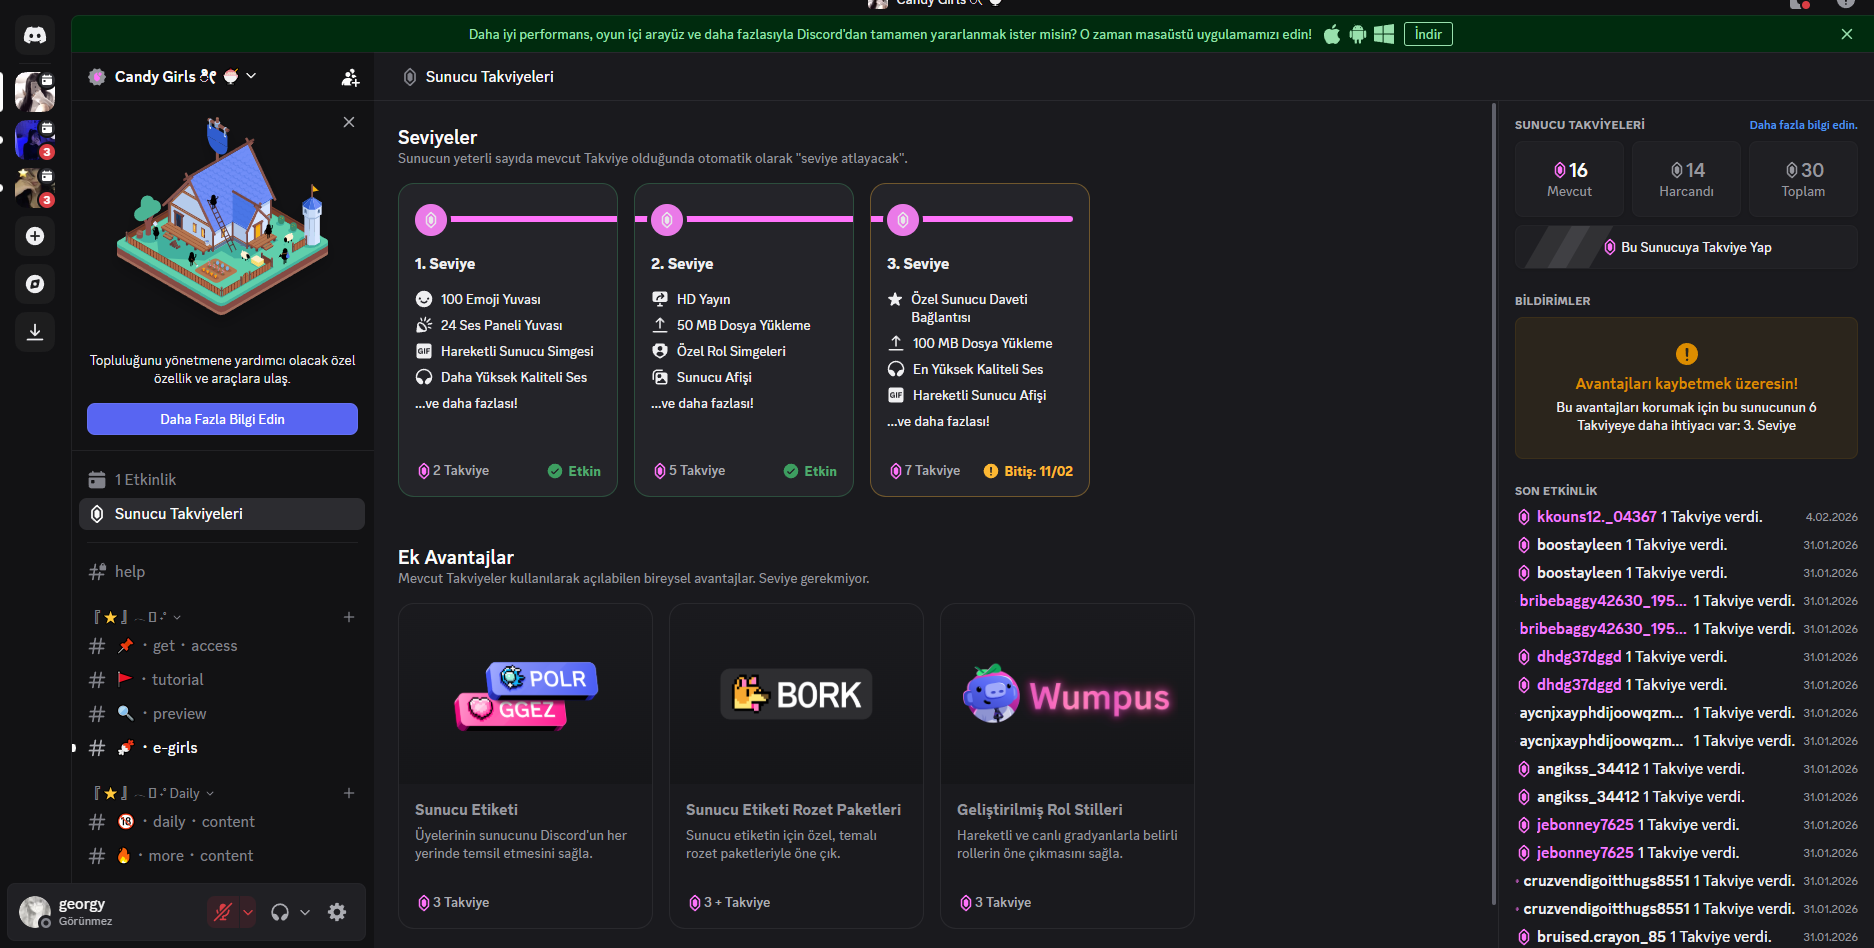Toggle headphones deafen icon
The image size is (1874, 948).
[280, 912]
